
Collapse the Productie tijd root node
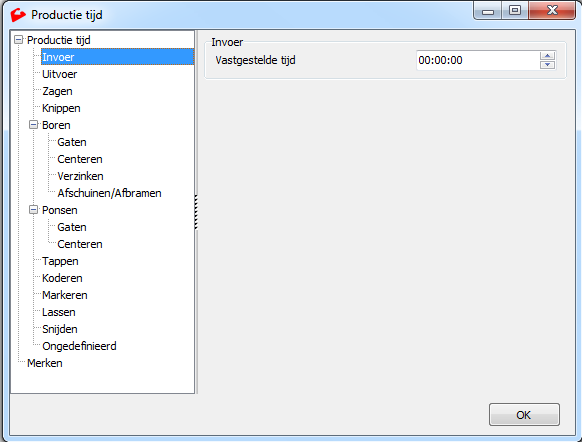tap(18, 40)
